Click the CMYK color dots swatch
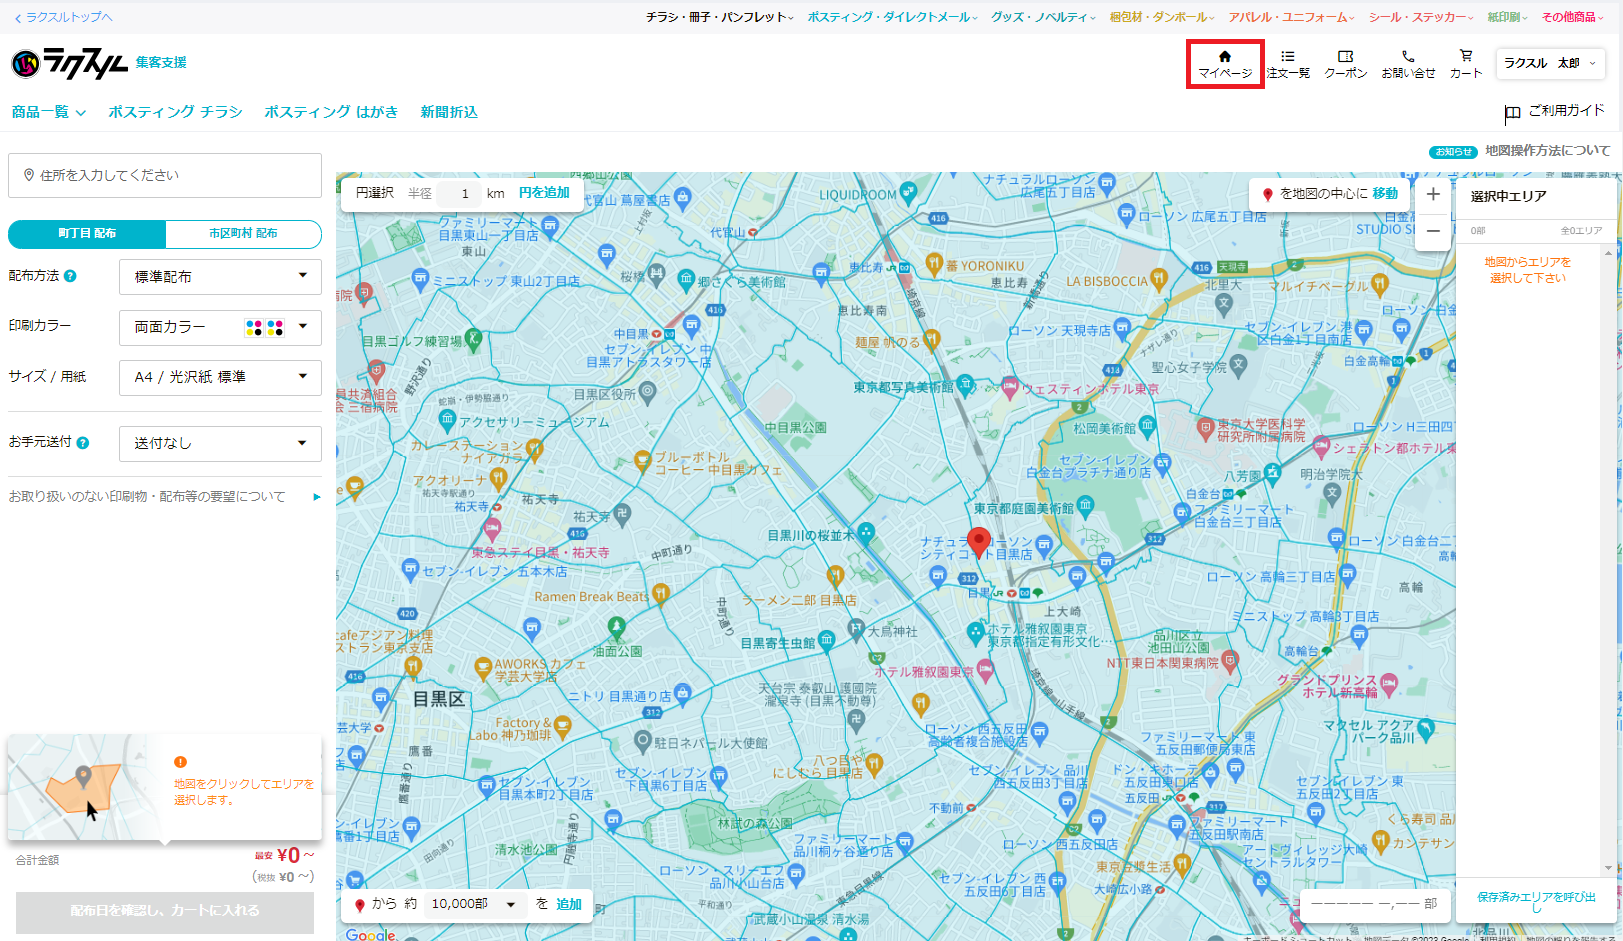This screenshot has height=941, width=1623. coord(264,327)
